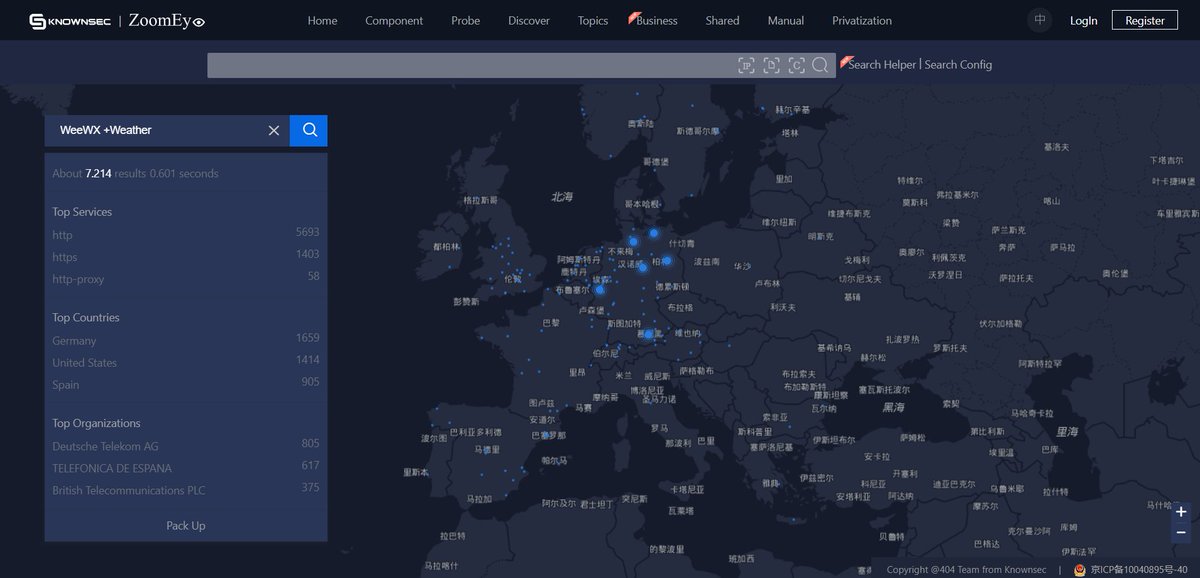Go to the Probe page
Image resolution: width=1200 pixels, height=578 pixels.
click(x=465, y=20)
